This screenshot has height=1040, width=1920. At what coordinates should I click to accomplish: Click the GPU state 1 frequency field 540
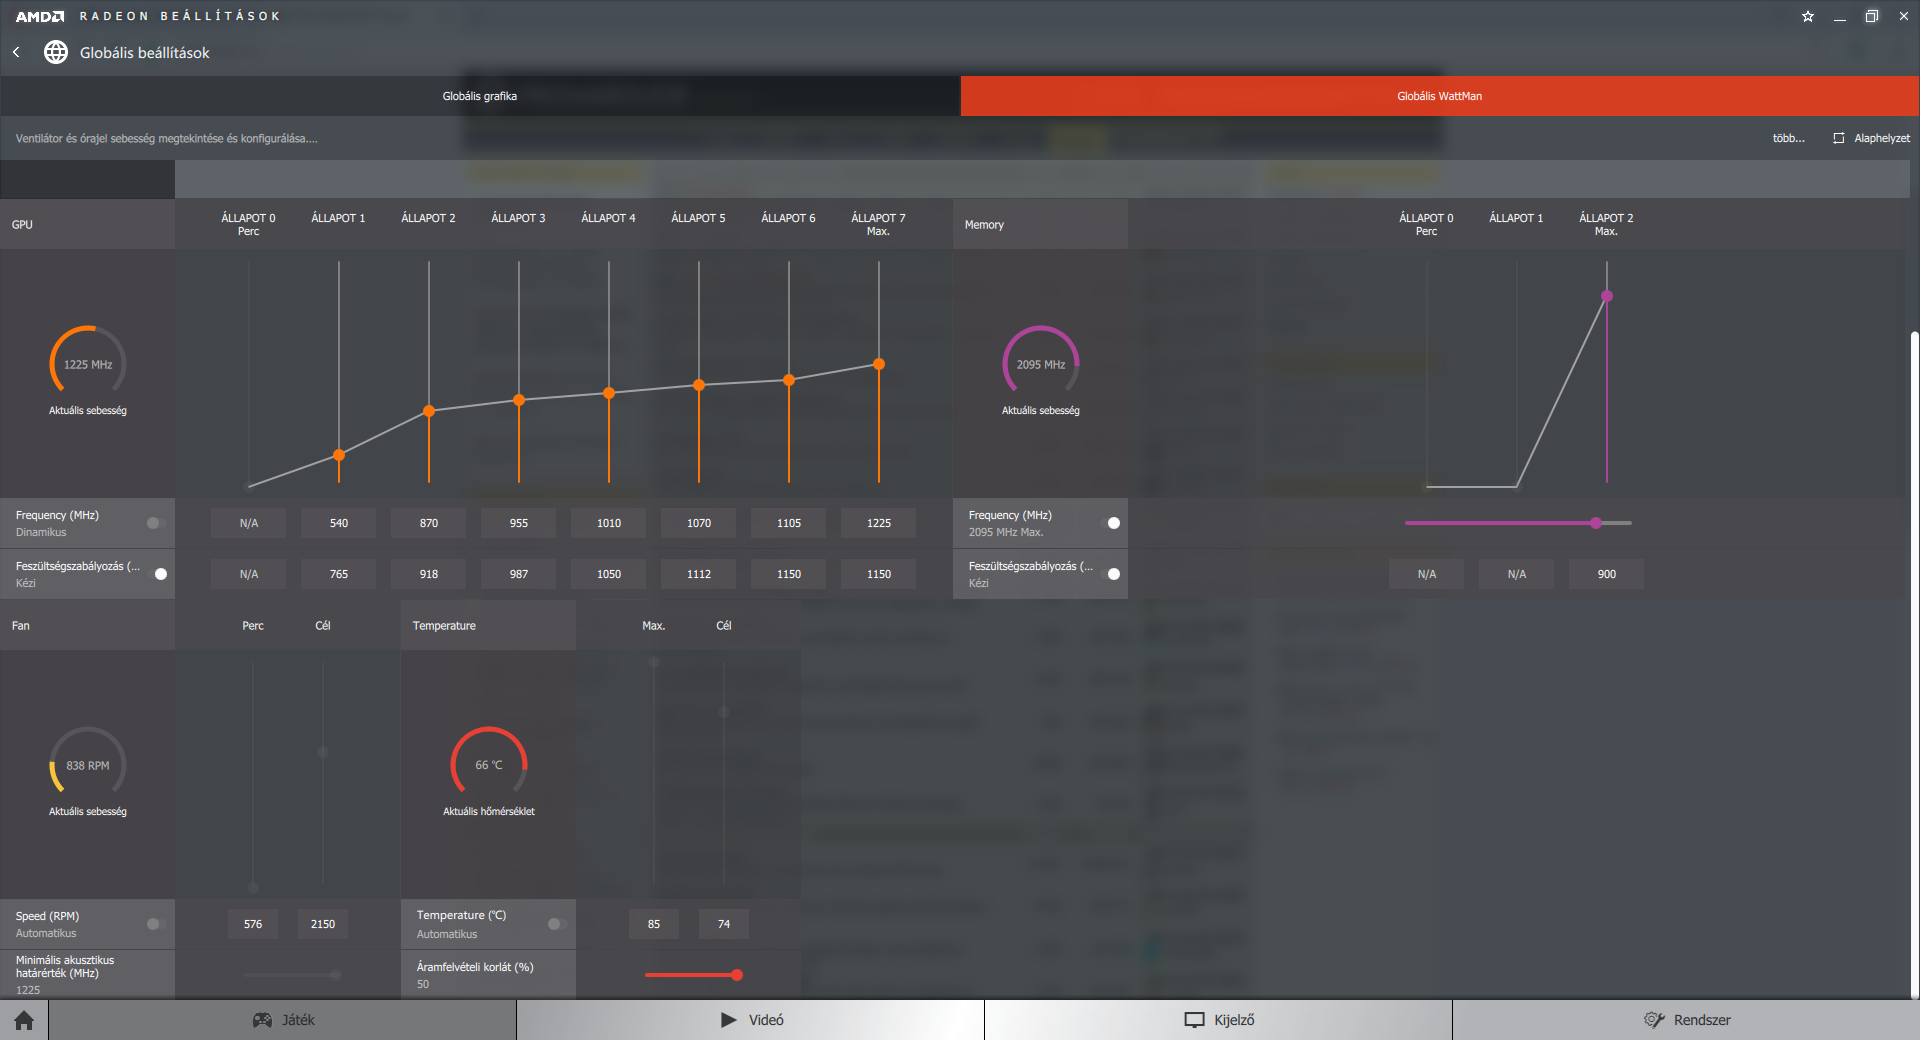point(339,523)
